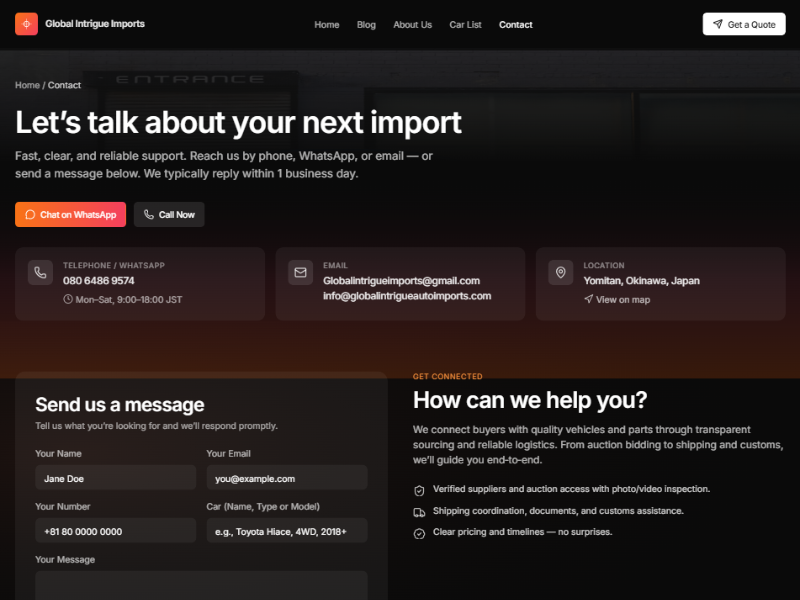The width and height of the screenshot is (800, 600).
Task: Click the phone receiver icon in Telephone card
Action: (40, 273)
